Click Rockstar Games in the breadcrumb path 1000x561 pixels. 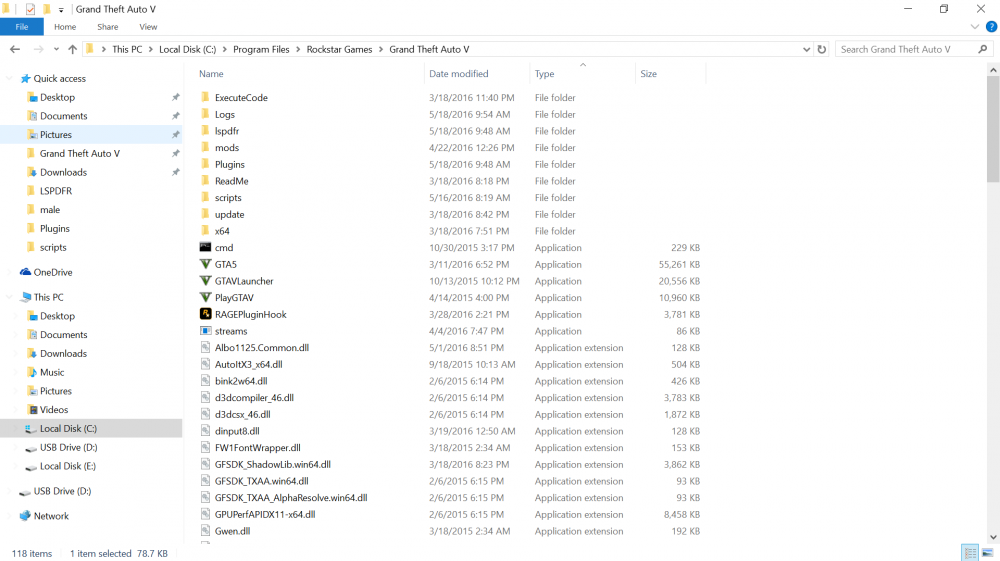click(x=339, y=49)
